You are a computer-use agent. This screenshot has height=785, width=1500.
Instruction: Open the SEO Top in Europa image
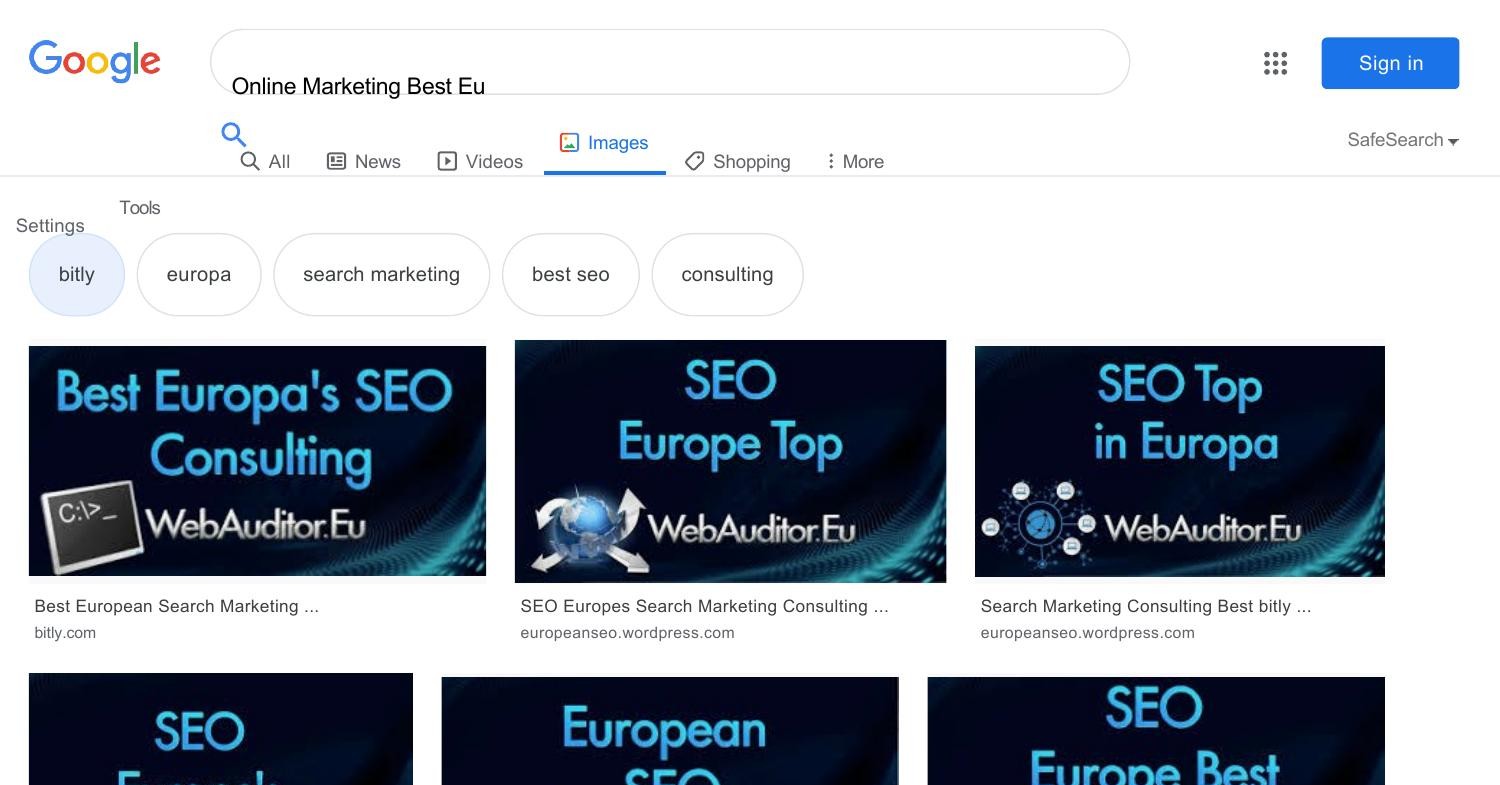pyautogui.click(x=1180, y=461)
